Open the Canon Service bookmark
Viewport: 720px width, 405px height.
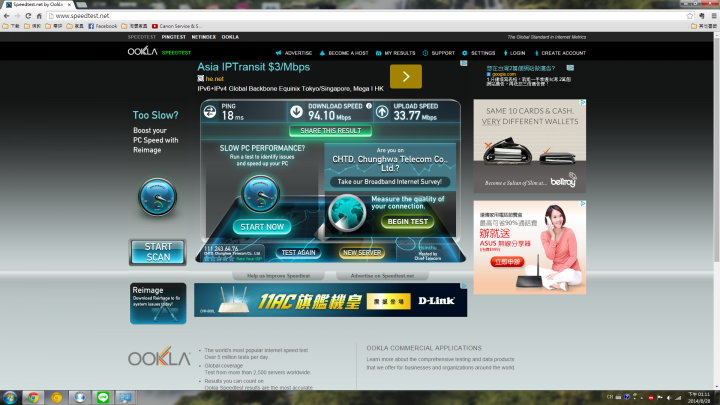tap(177, 26)
